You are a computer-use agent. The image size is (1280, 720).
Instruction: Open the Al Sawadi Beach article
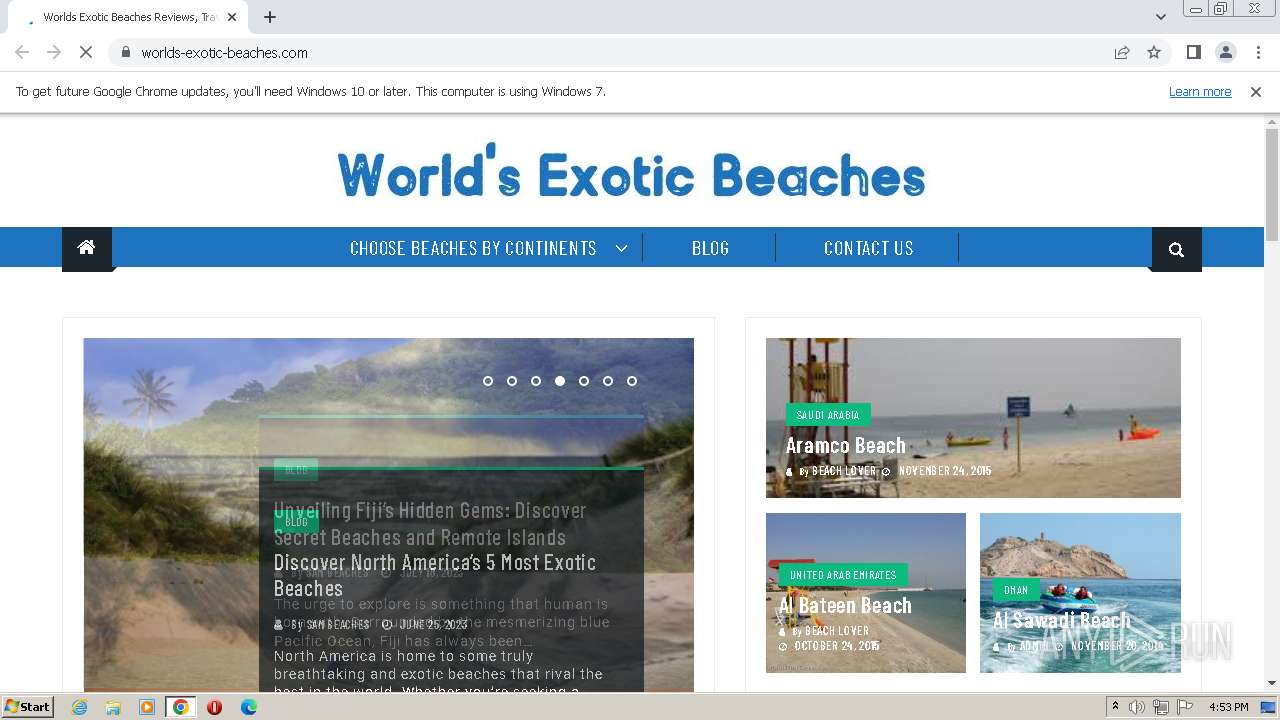1061,620
